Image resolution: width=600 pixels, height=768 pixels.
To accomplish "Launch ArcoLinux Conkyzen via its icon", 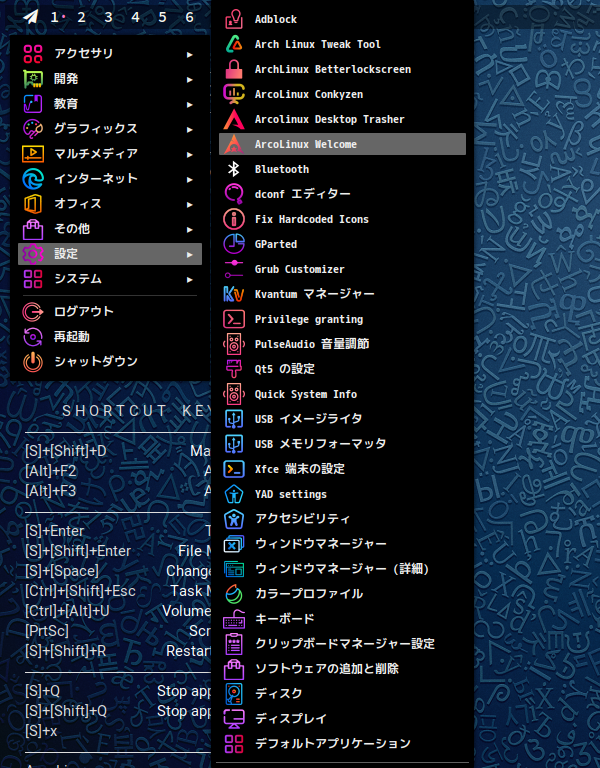I will tap(234, 94).
